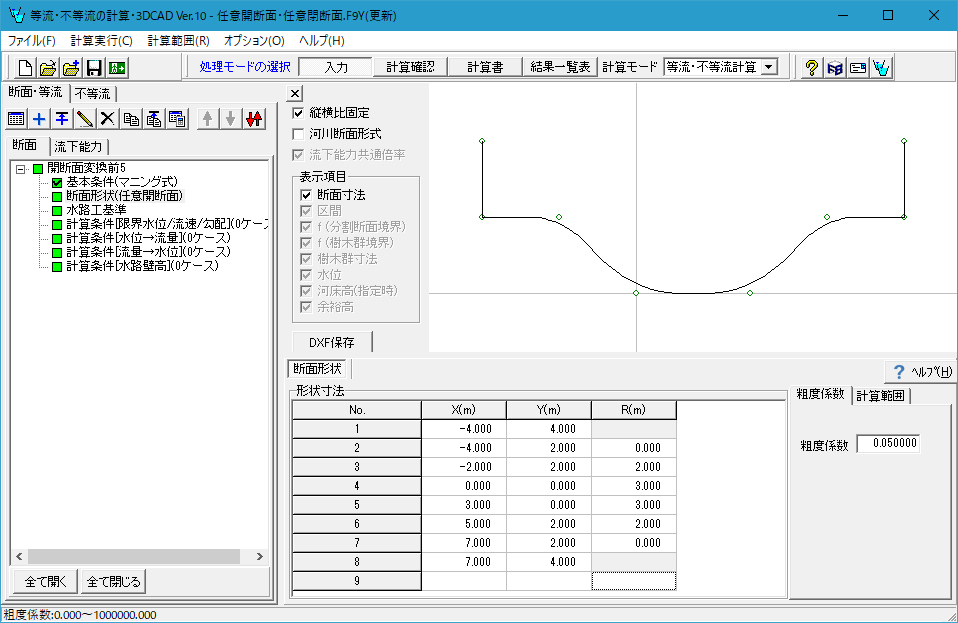Click the tree horizontal scrollbar right arrow
The height and width of the screenshot is (623, 958).
[x=260, y=556]
